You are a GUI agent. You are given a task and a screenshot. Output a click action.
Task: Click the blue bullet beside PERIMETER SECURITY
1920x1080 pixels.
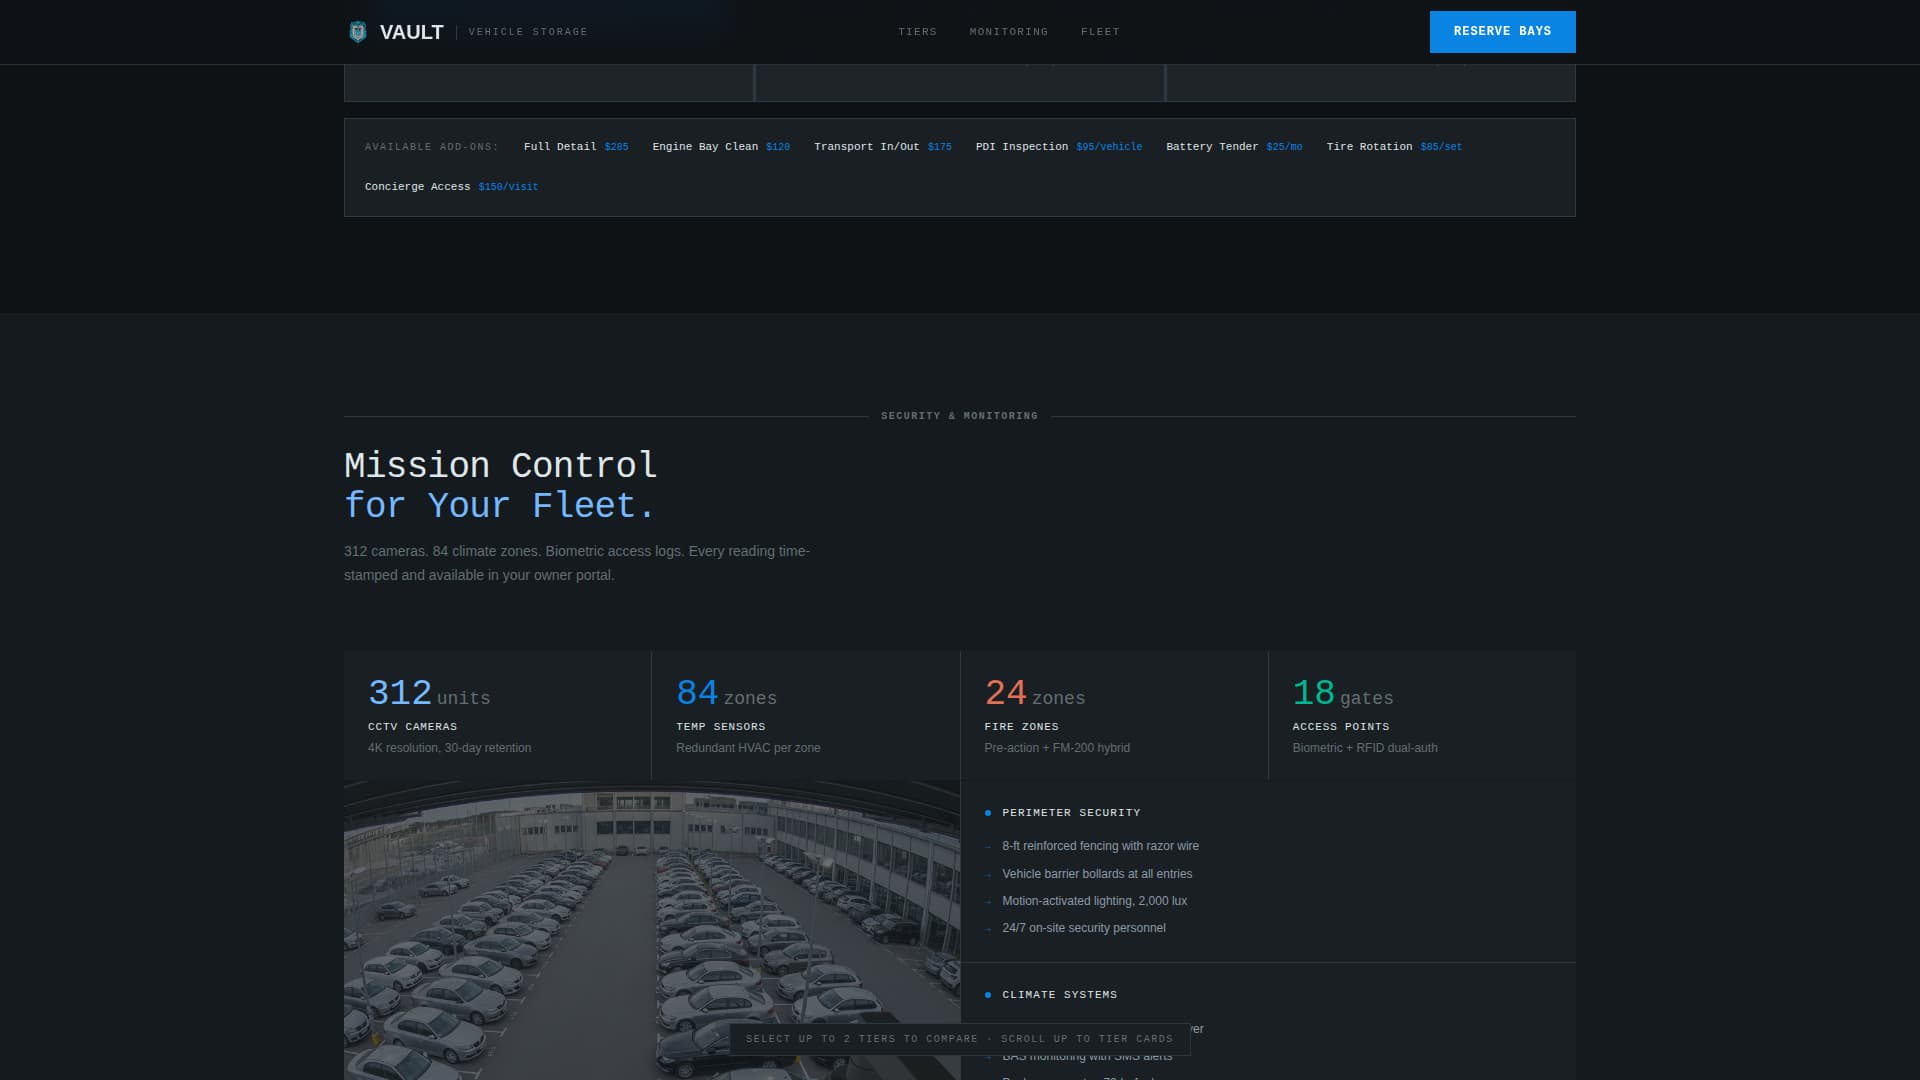[x=989, y=812]
